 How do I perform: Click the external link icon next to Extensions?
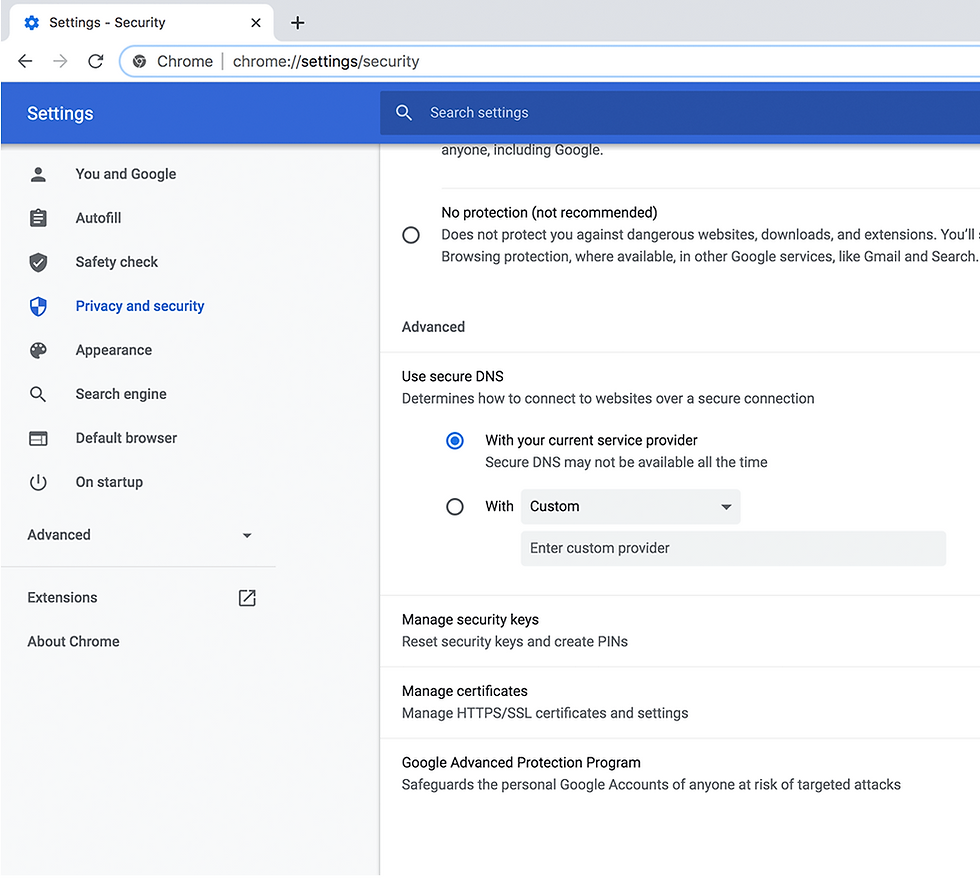(x=247, y=598)
